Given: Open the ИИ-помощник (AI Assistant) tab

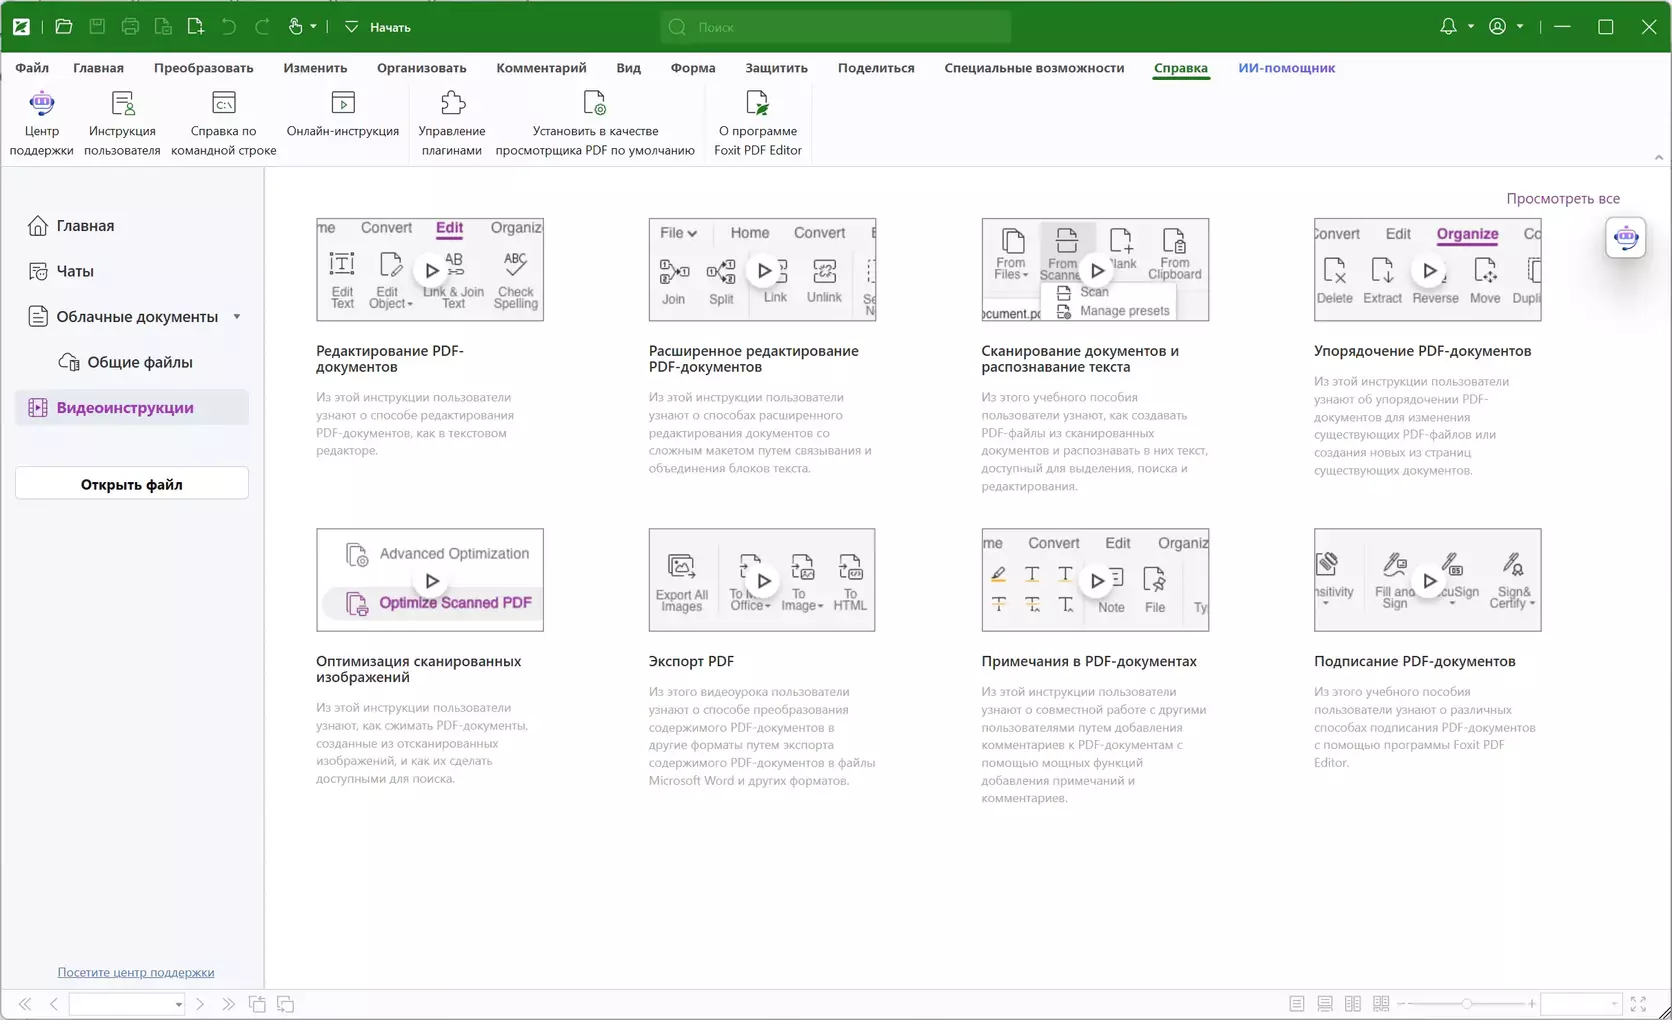Looking at the screenshot, I should (1286, 68).
